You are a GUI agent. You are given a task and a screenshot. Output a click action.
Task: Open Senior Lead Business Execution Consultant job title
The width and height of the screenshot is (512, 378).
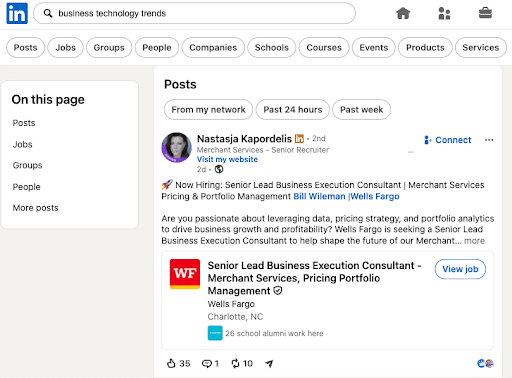pyautogui.click(x=314, y=278)
